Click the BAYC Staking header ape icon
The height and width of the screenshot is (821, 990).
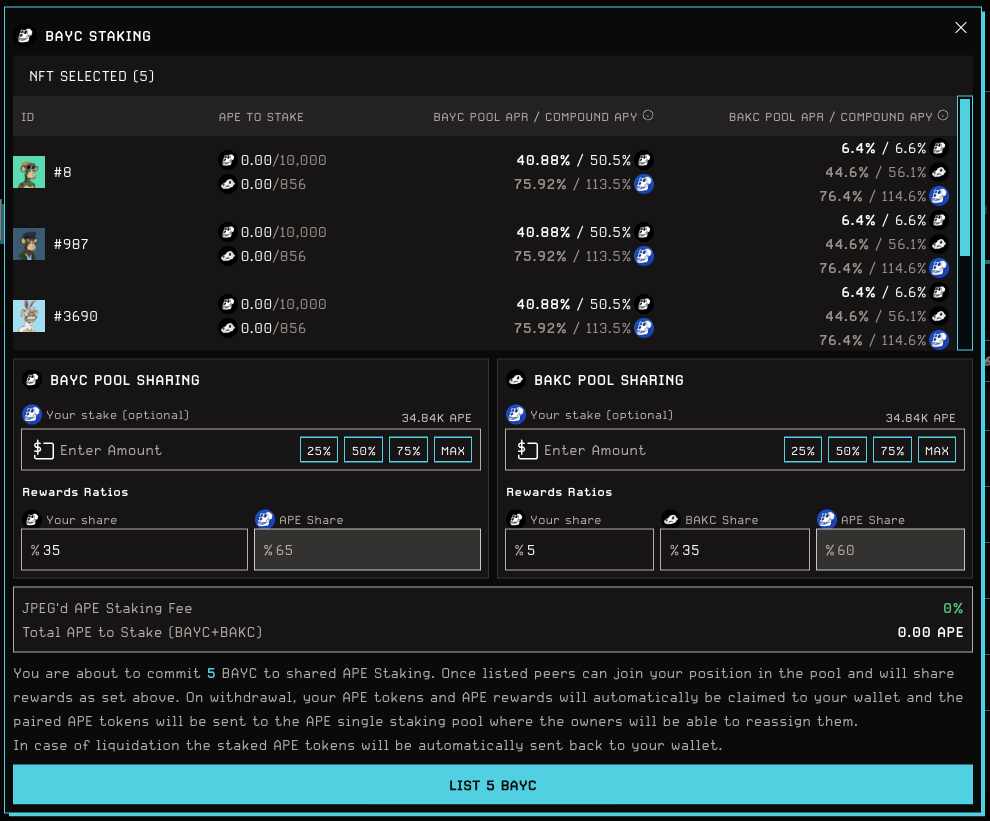coord(26,36)
